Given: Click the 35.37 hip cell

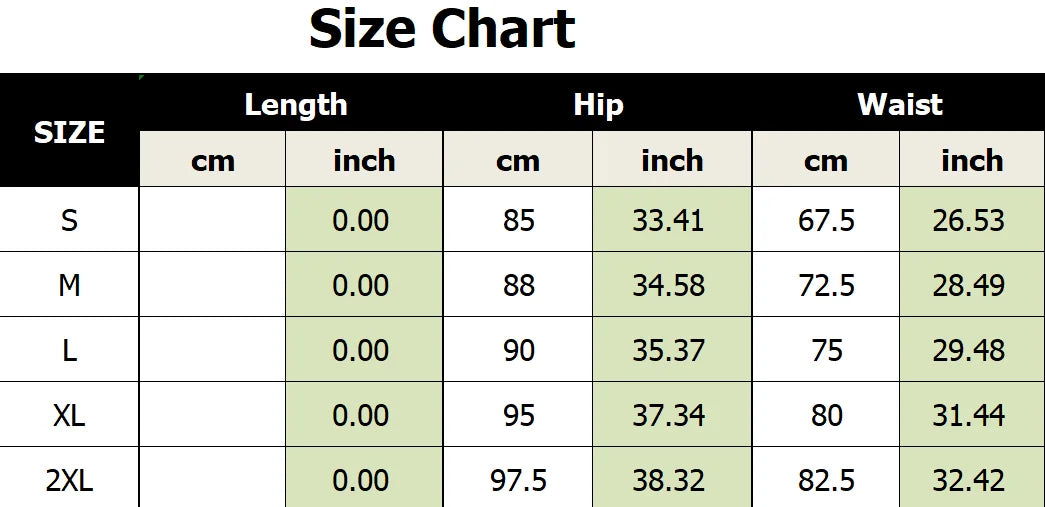Looking at the screenshot, I should pos(668,350).
